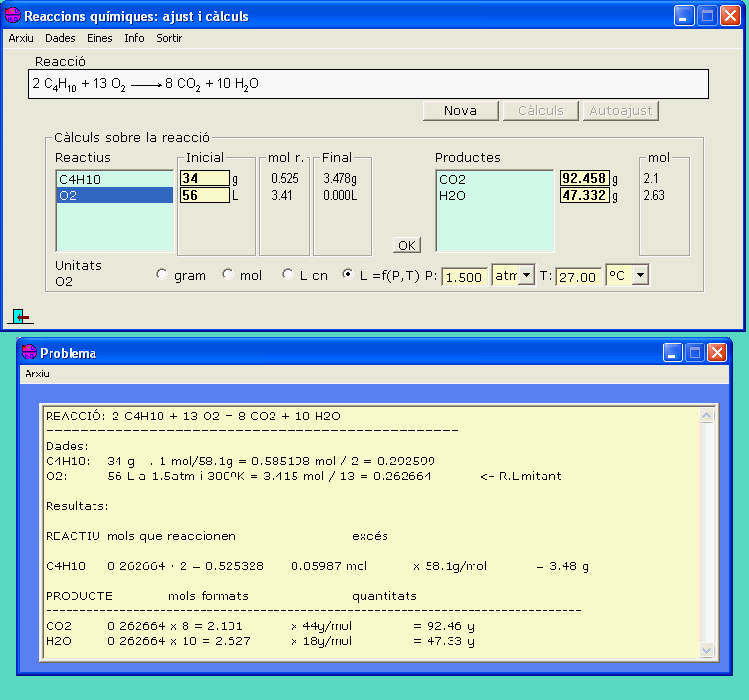Screen dimensions: 749x700
Task: Select the gram units radio button
Action: pos(161,274)
